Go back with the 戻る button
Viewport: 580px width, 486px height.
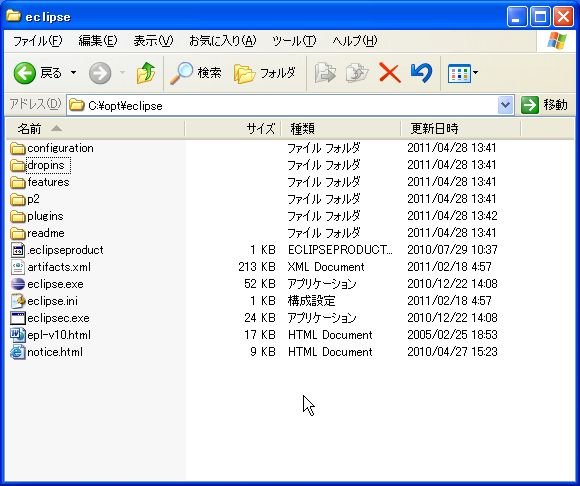point(37,73)
